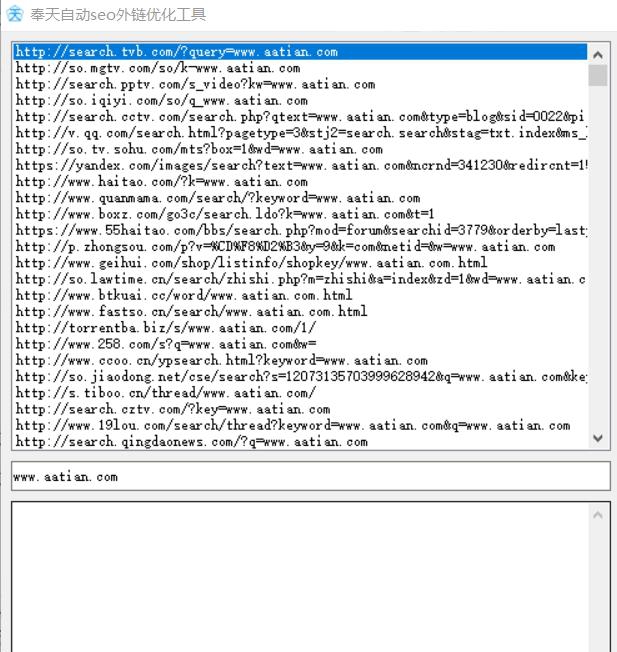Select the so.iqiyi.com URL row
Viewport: 617px width, 652px height.
coord(300,101)
